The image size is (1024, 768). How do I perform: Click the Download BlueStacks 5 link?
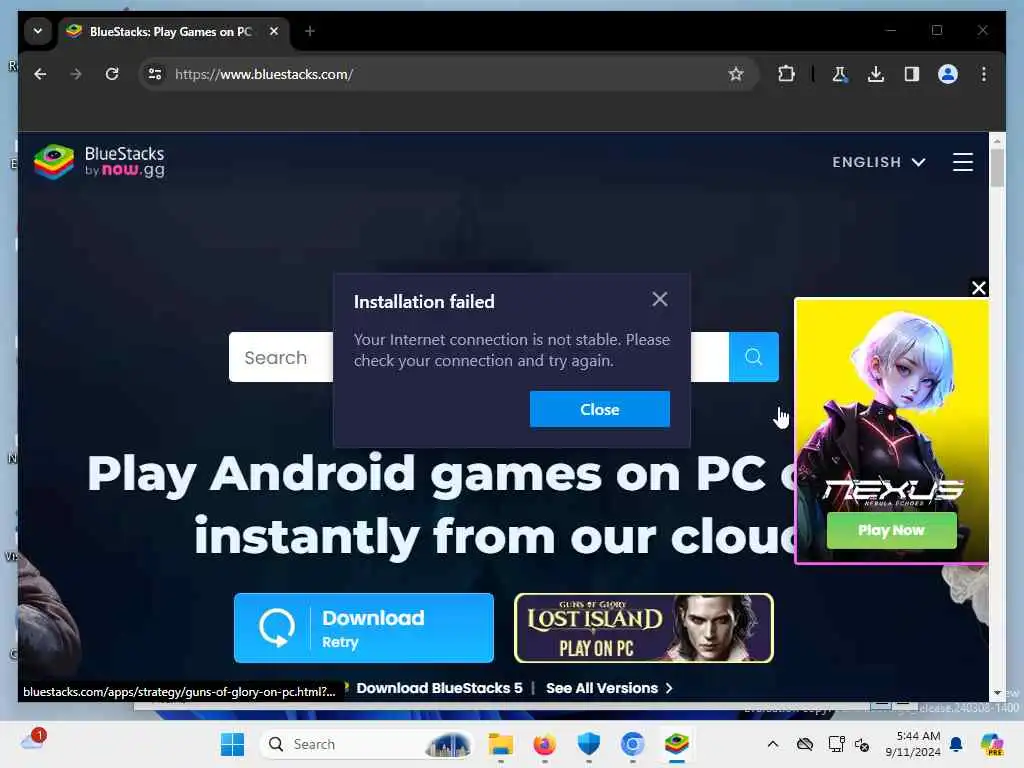click(x=439, y=688)
